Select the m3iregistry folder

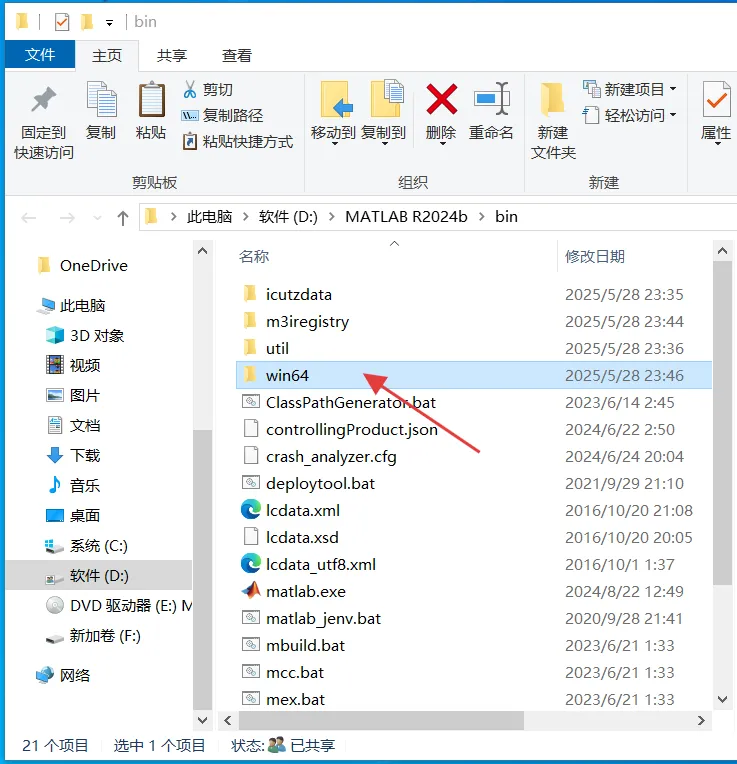pos(473,322)
